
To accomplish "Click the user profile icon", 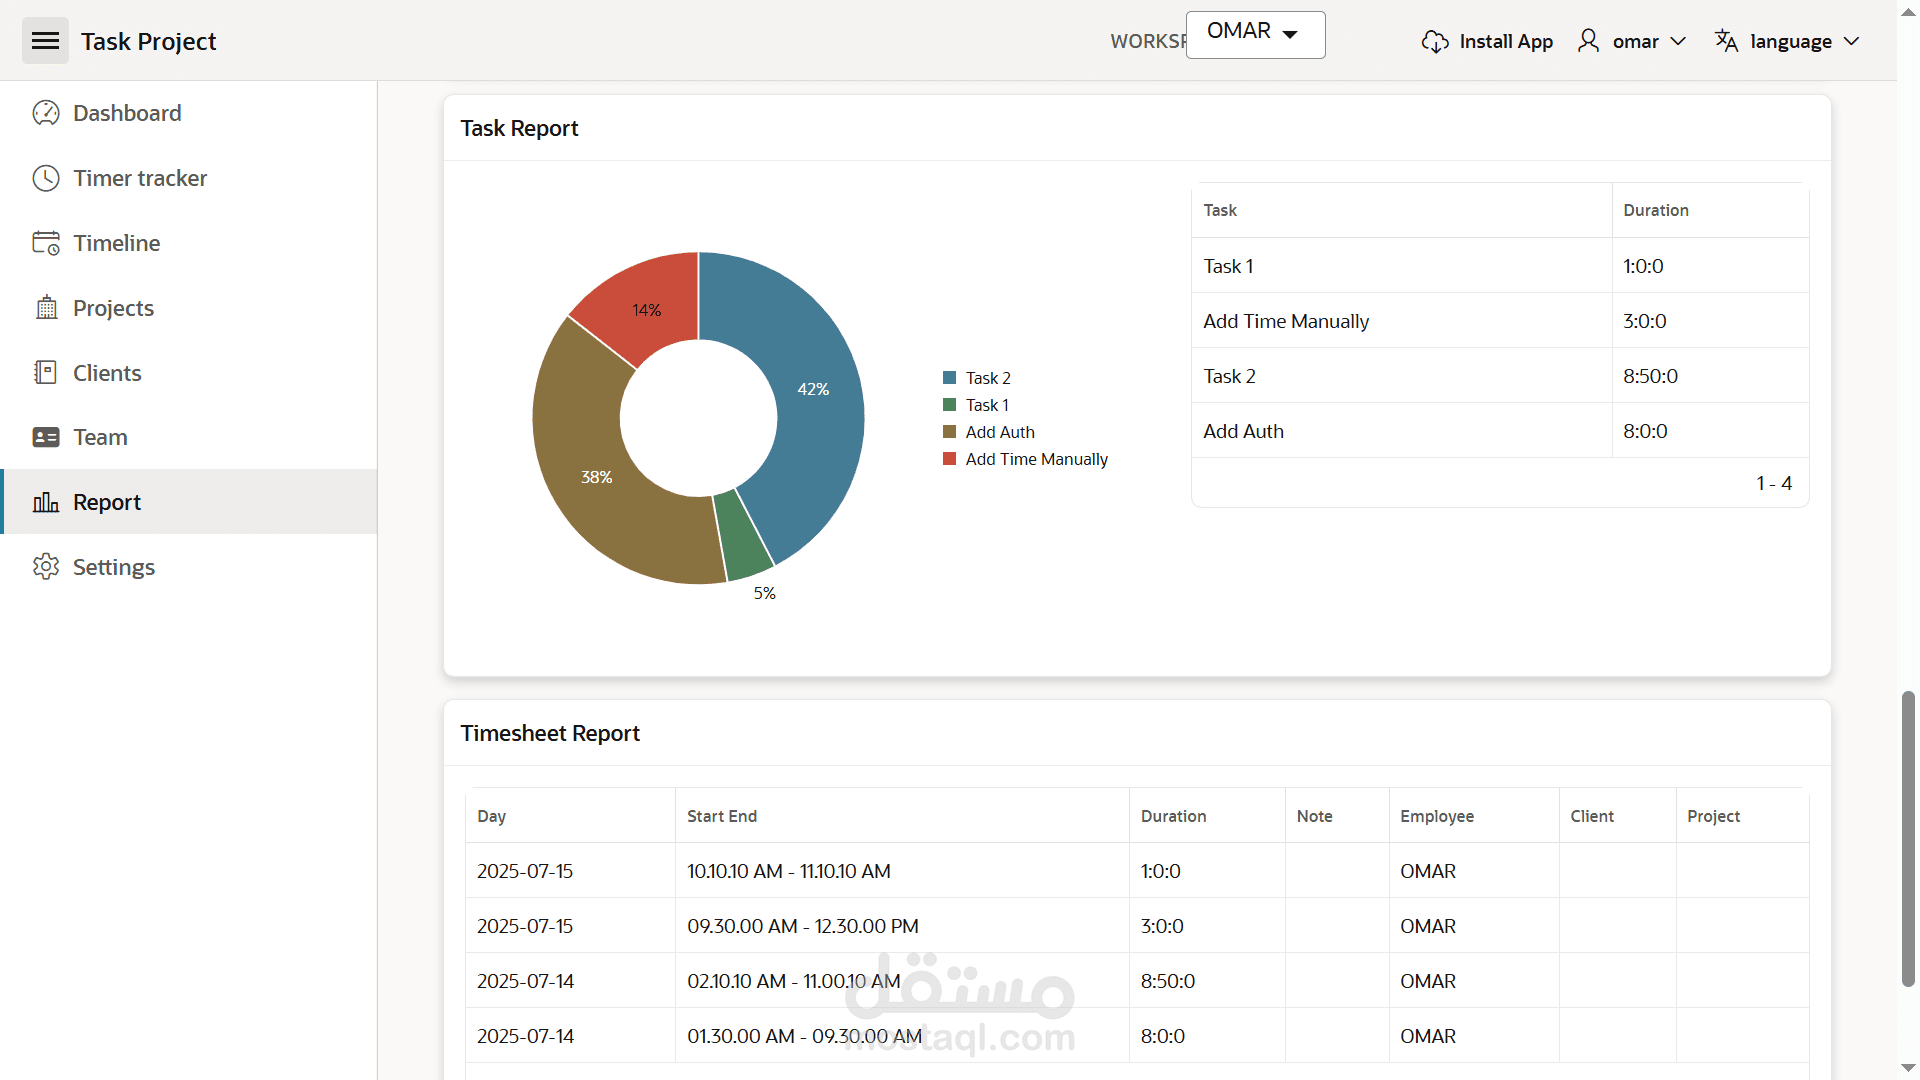I will 1588,41.
